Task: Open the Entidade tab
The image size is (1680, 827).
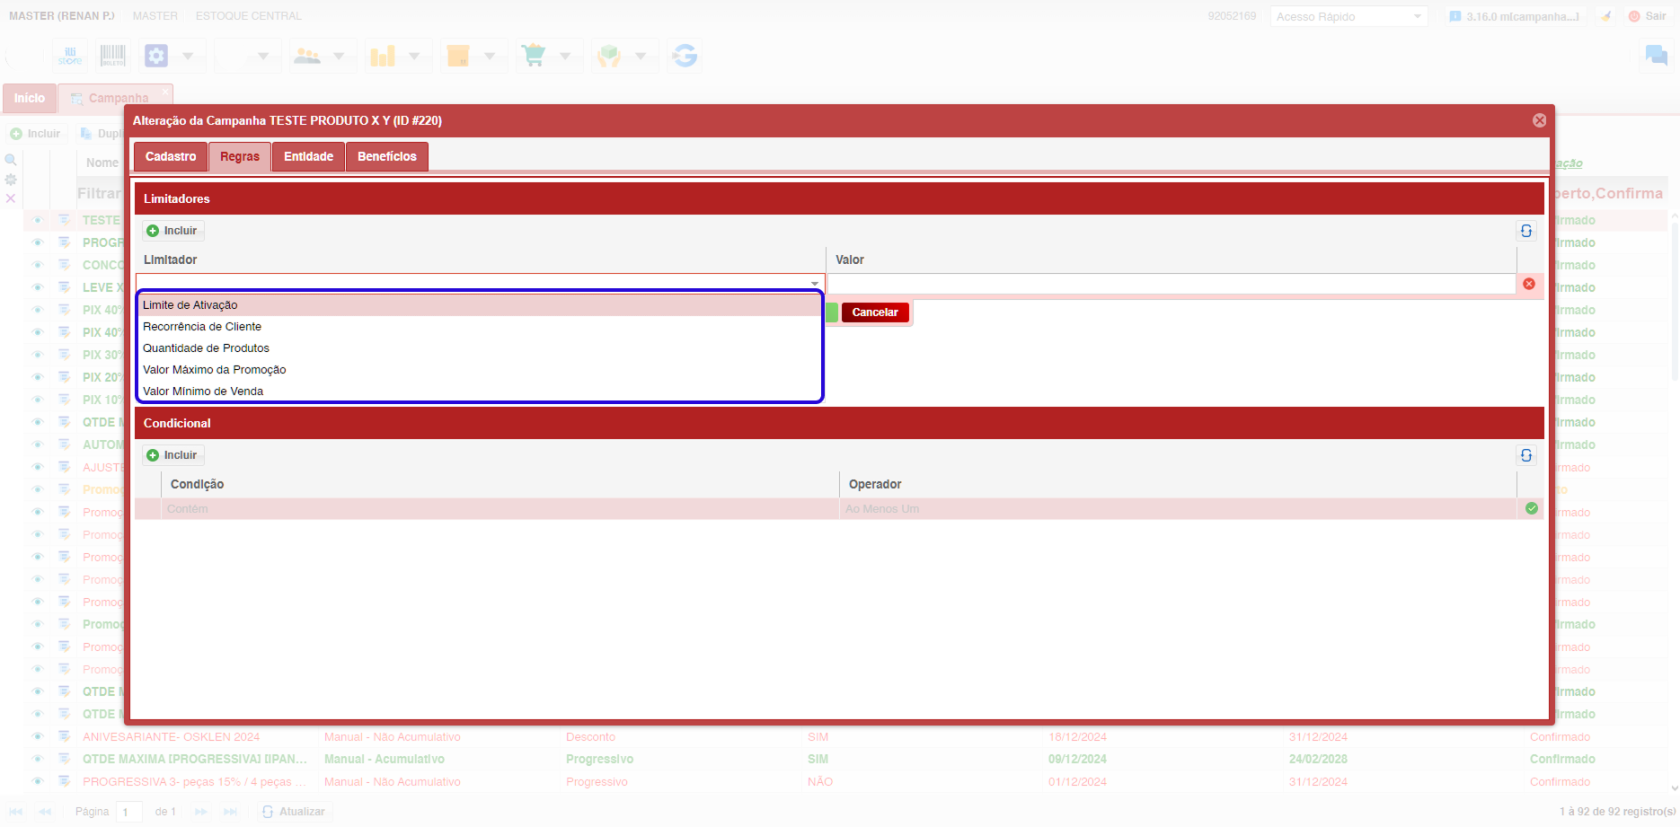Action: tap(308, 157)
